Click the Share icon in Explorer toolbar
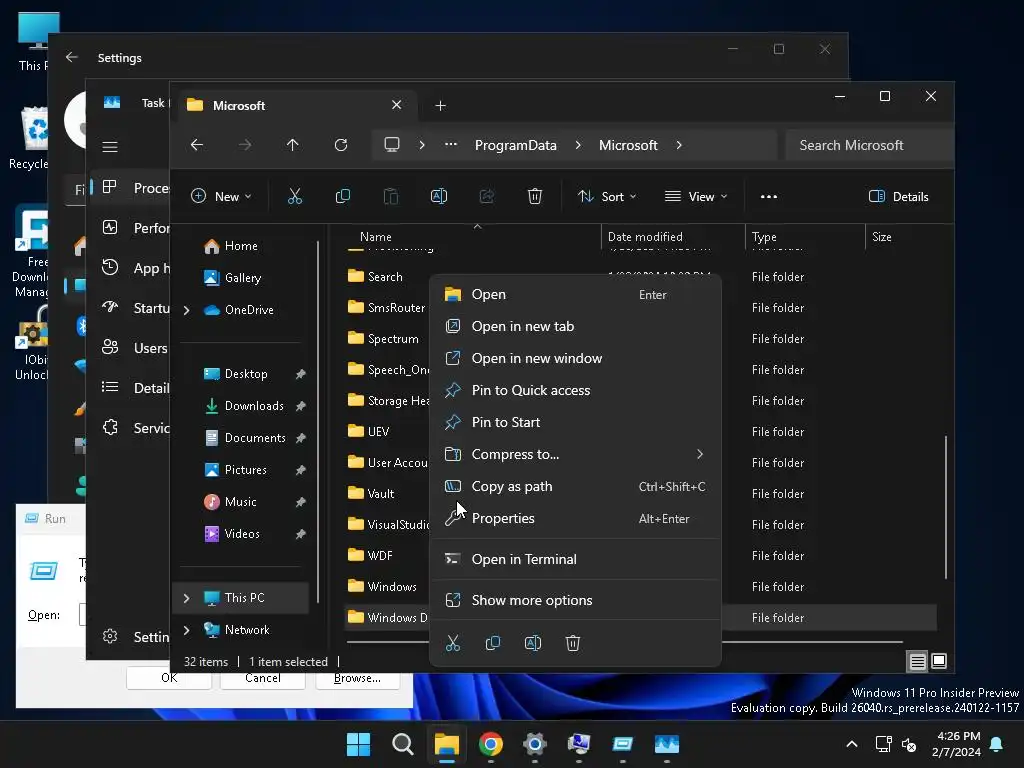Screen dimensions: 1024x768 pos(487,197)
